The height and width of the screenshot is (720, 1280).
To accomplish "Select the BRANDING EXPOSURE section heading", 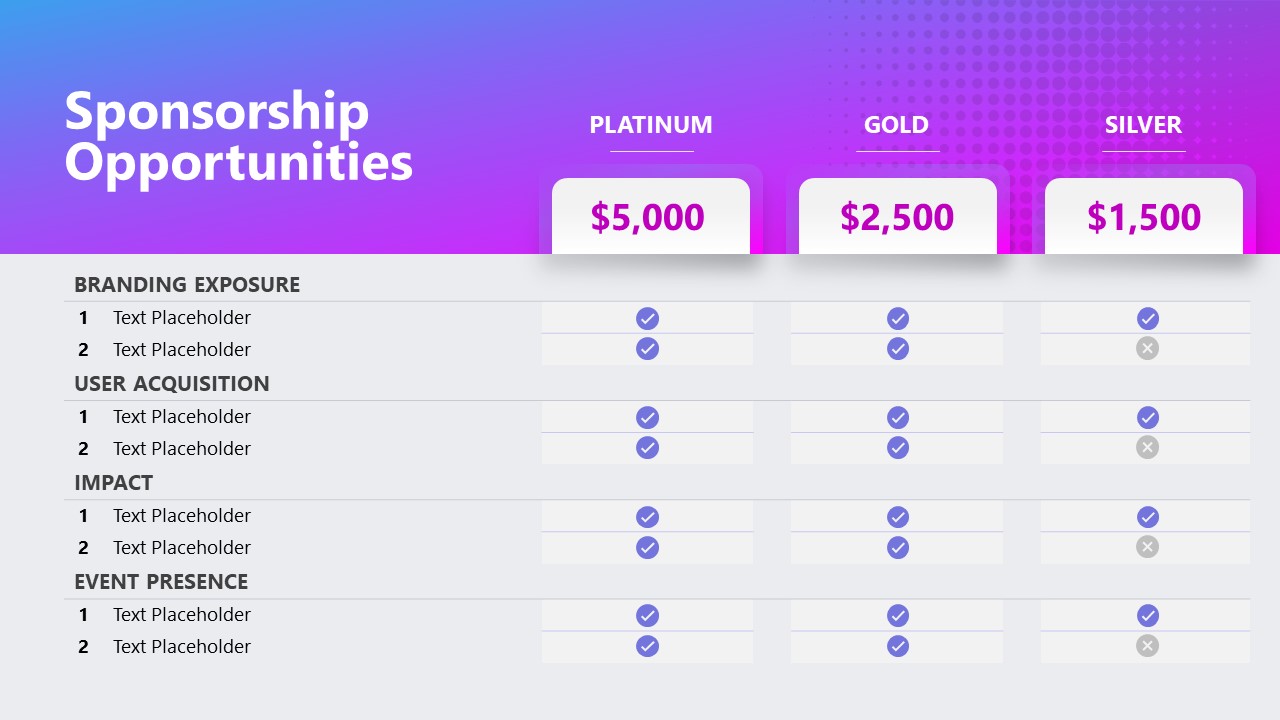I will coord(187,285).
